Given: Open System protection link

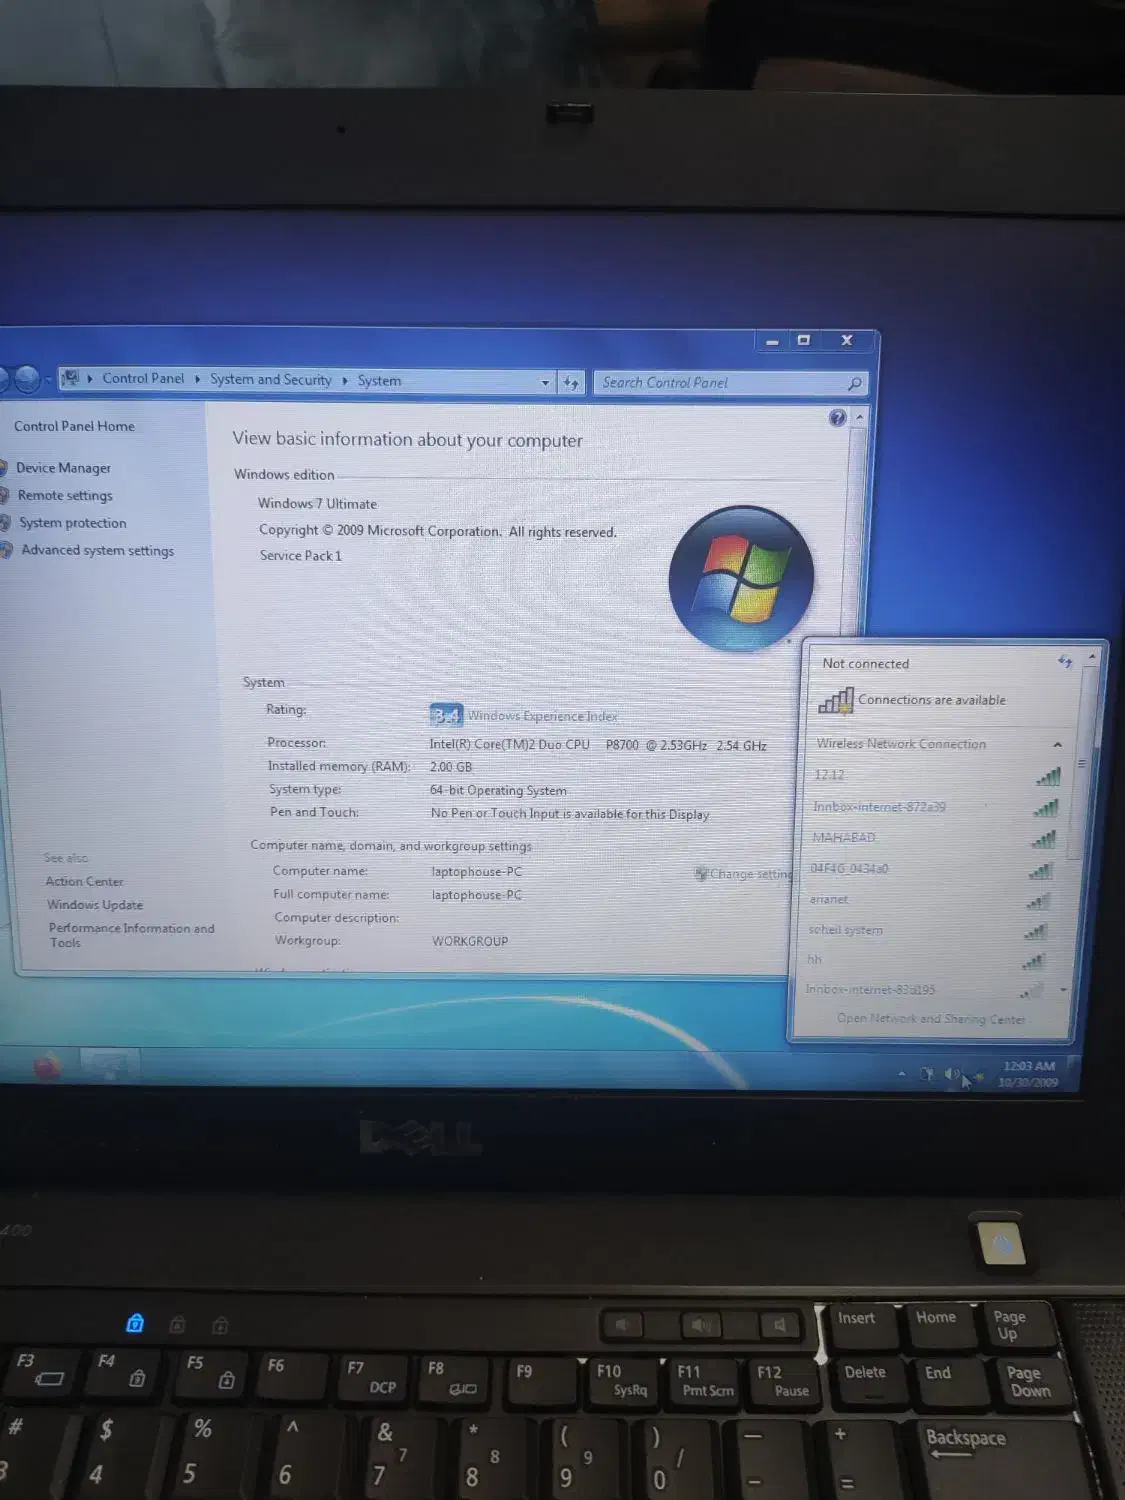Looking at the screenshot, I should [x=72, y=523].
